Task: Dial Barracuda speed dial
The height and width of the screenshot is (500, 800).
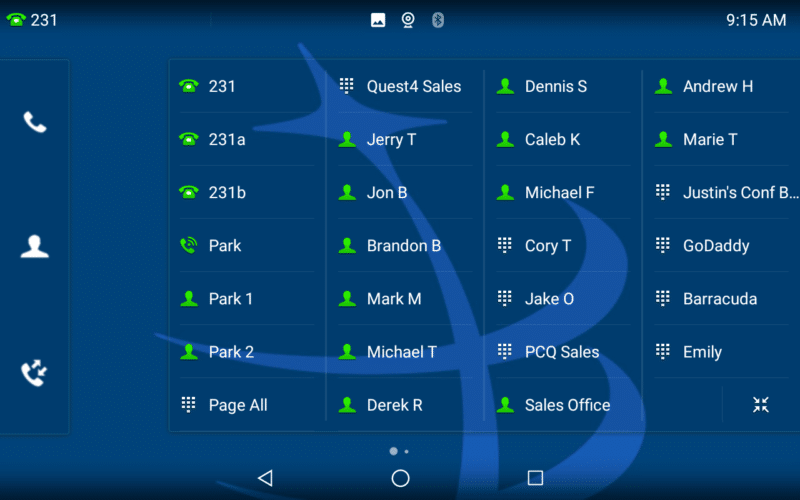Action: (721, 298)
